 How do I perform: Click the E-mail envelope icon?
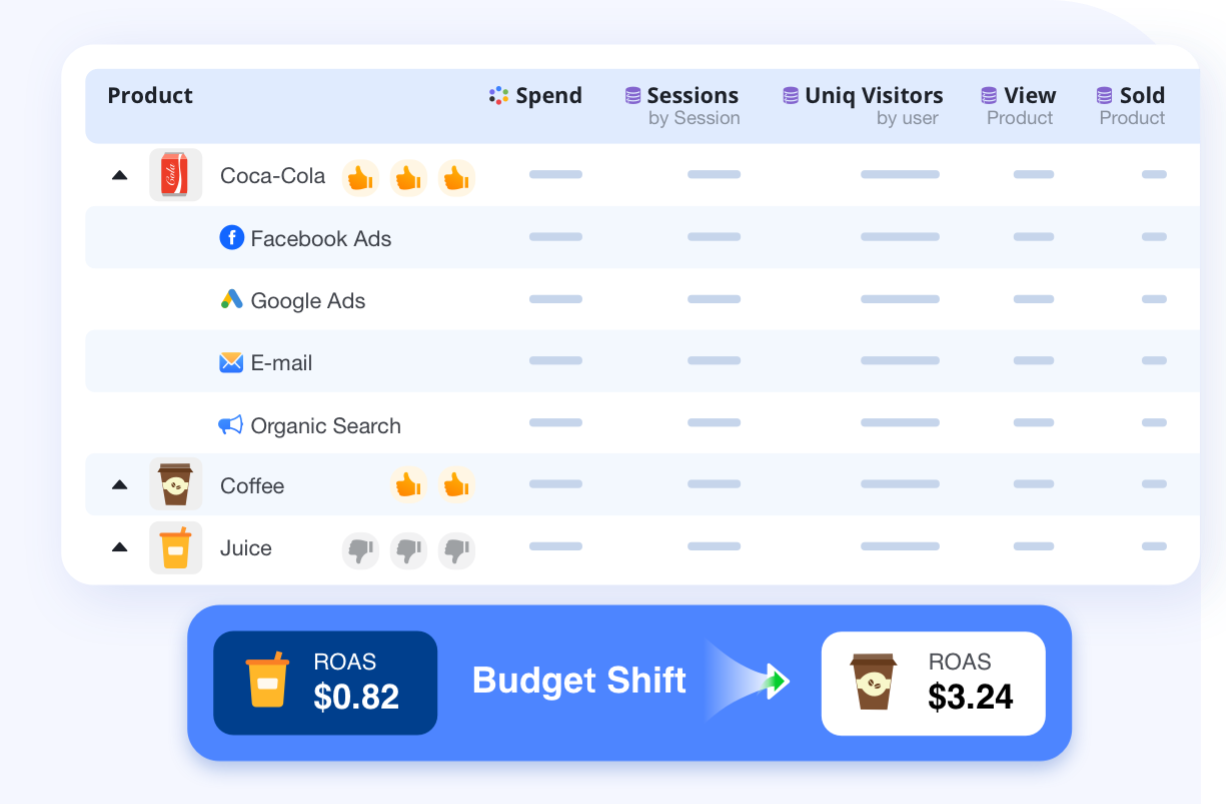click(231, 362)
